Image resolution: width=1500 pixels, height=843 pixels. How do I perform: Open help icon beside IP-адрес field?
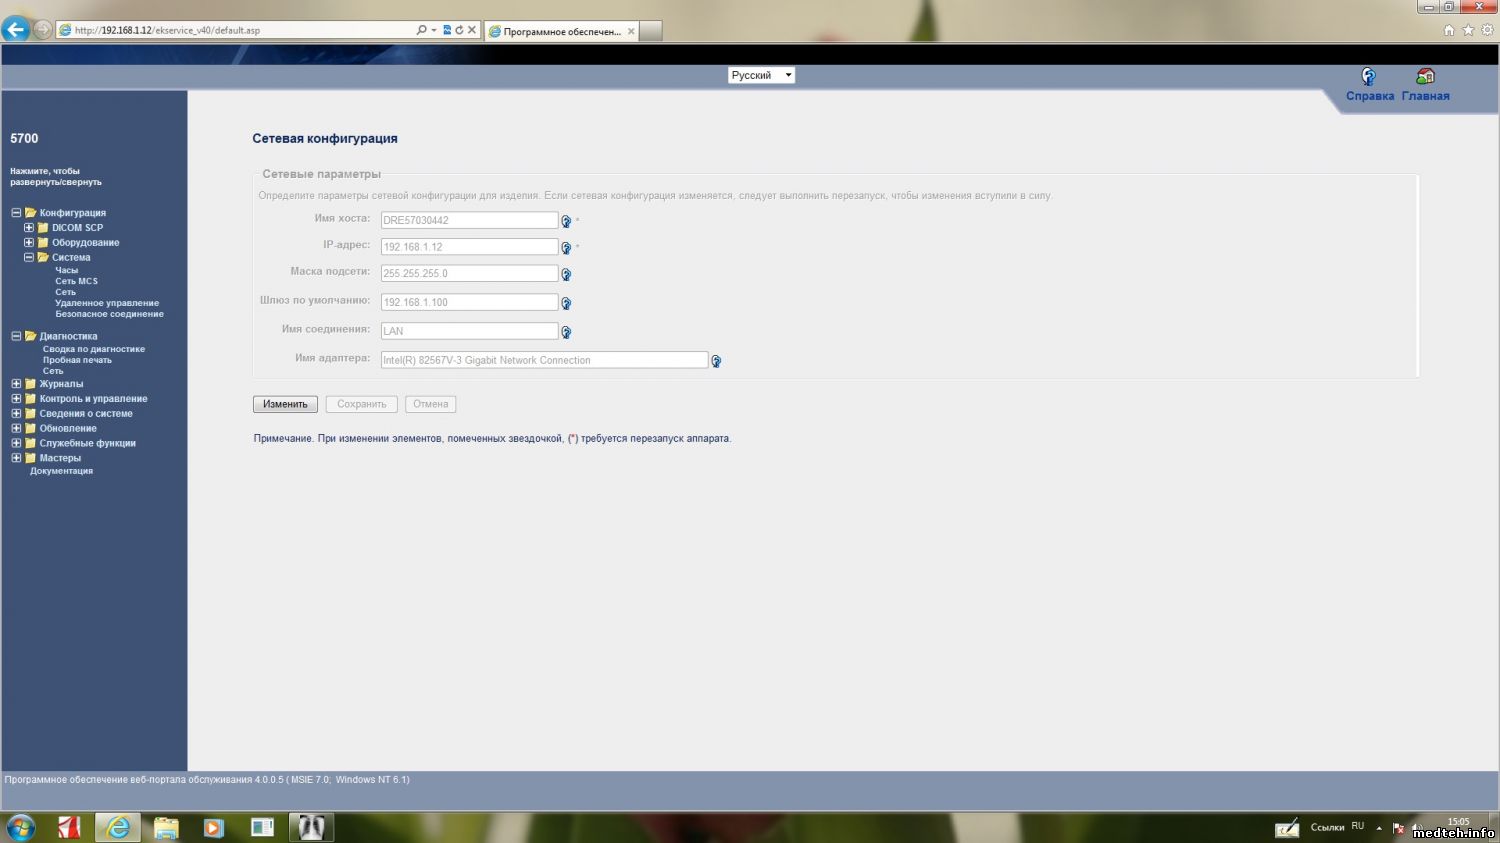(566, 248)
